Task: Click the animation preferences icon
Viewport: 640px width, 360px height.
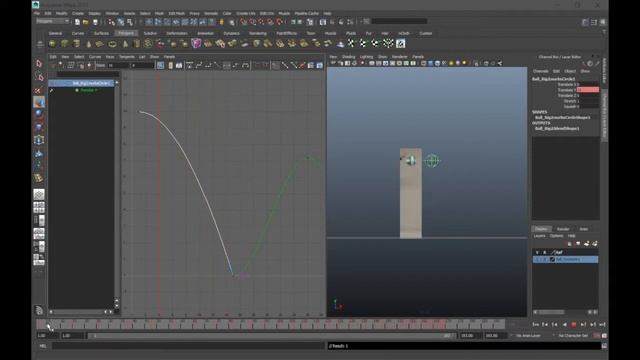Action: tap(604, 336)
